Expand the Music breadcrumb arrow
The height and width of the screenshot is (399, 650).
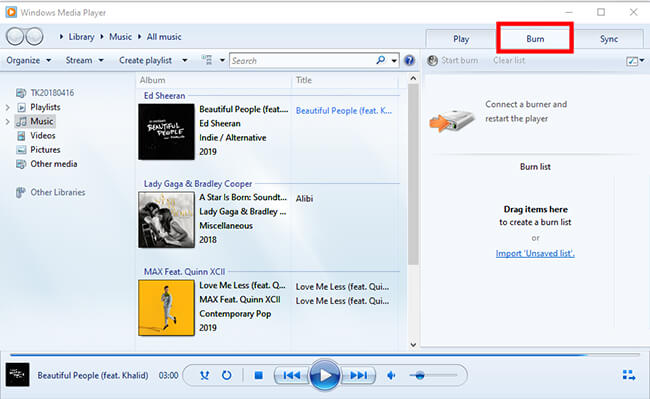102,37
